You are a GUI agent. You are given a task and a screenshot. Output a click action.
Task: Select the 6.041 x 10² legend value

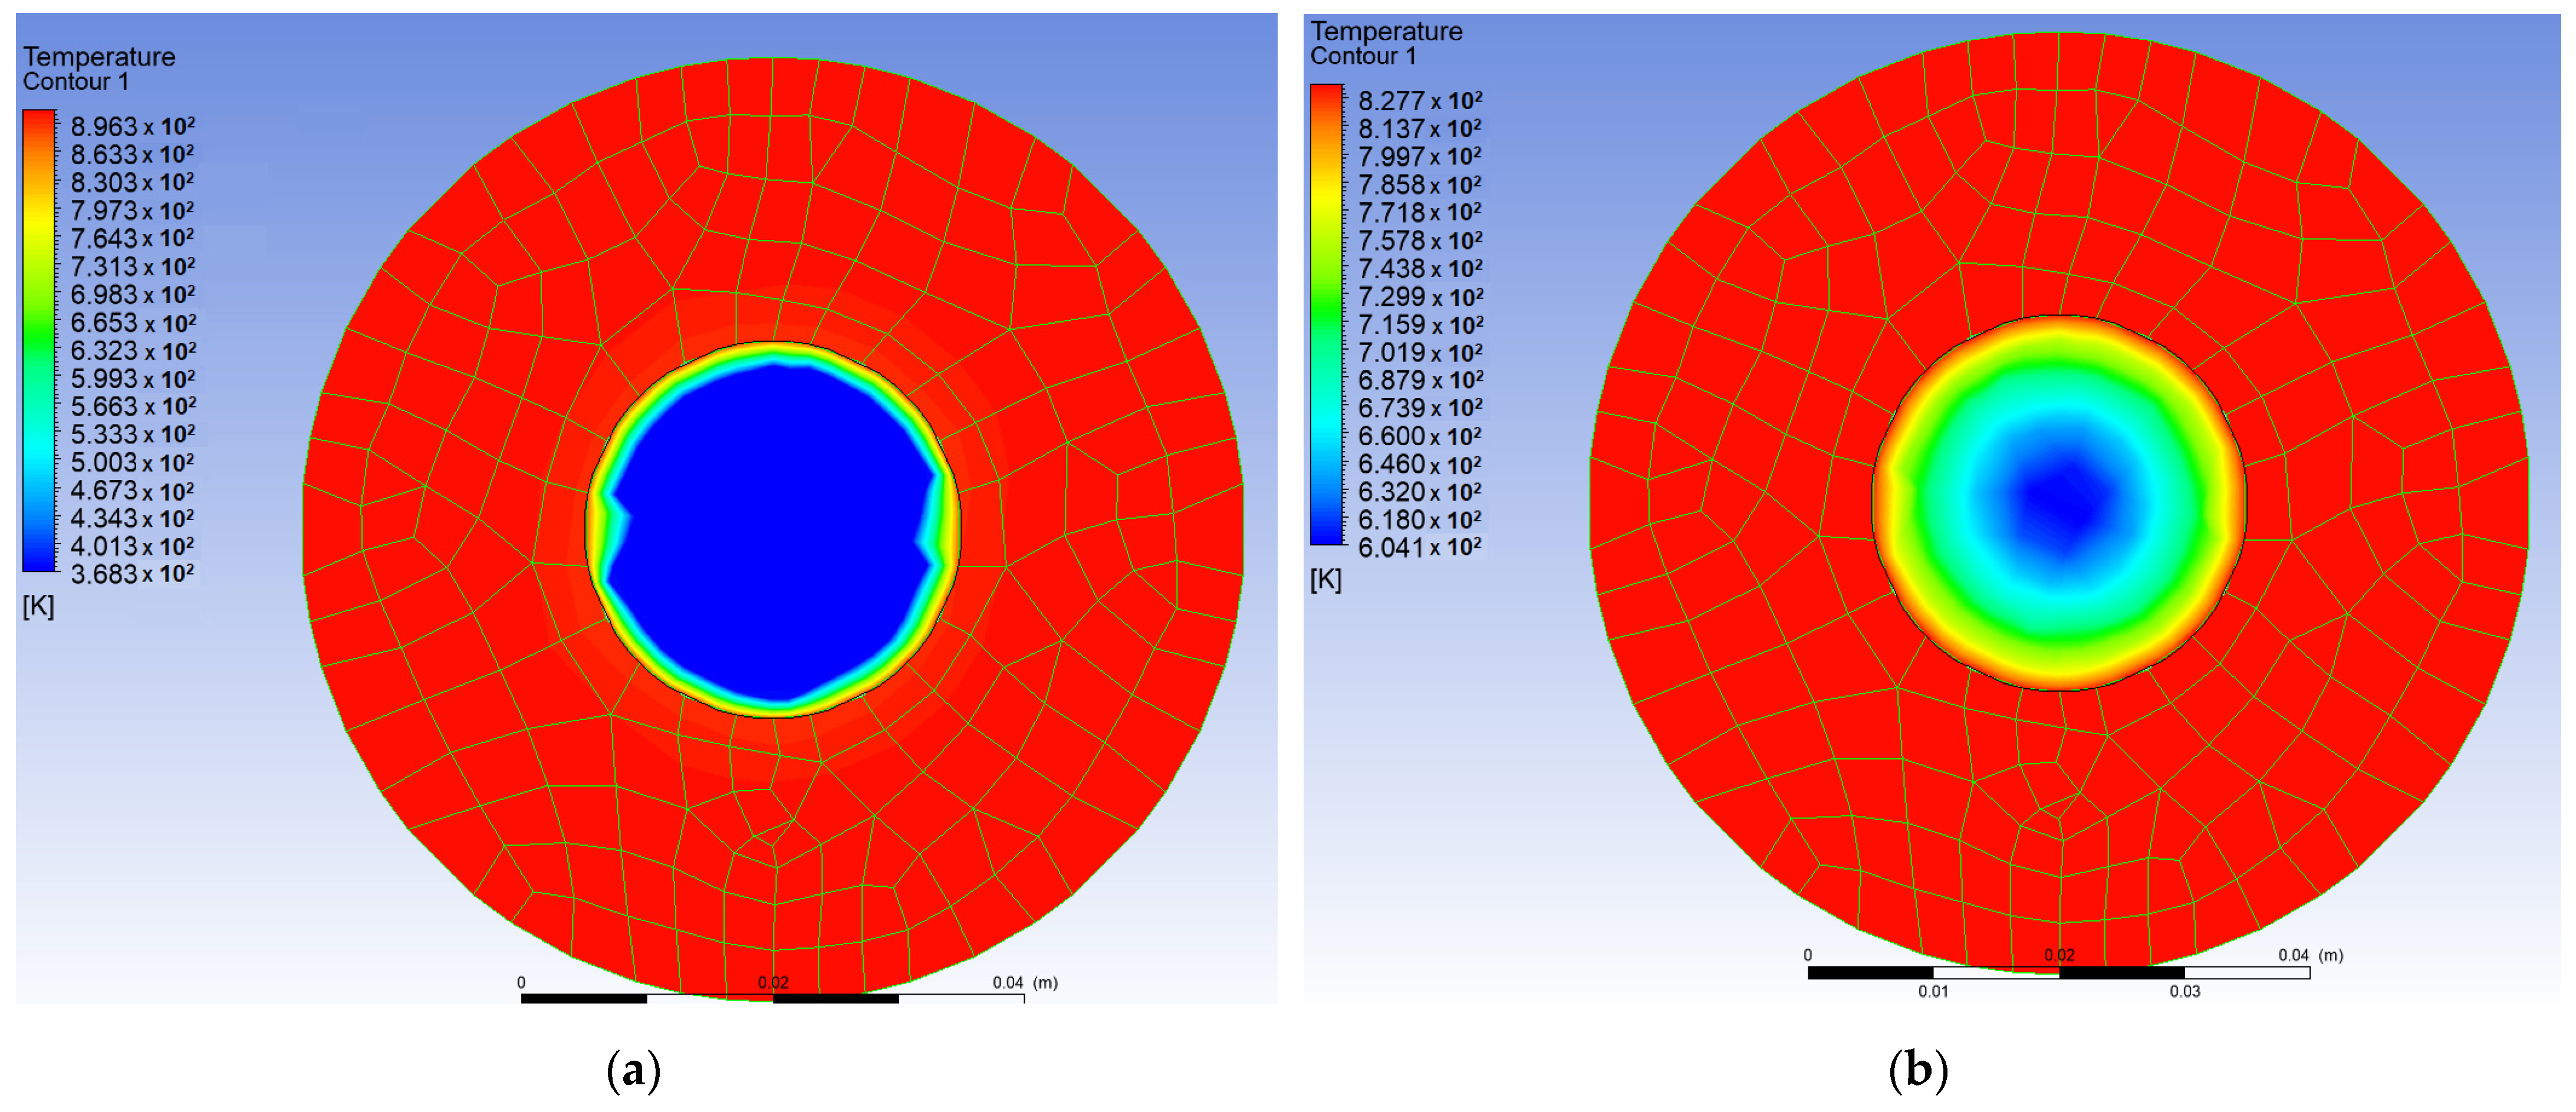coord(1420,548)
